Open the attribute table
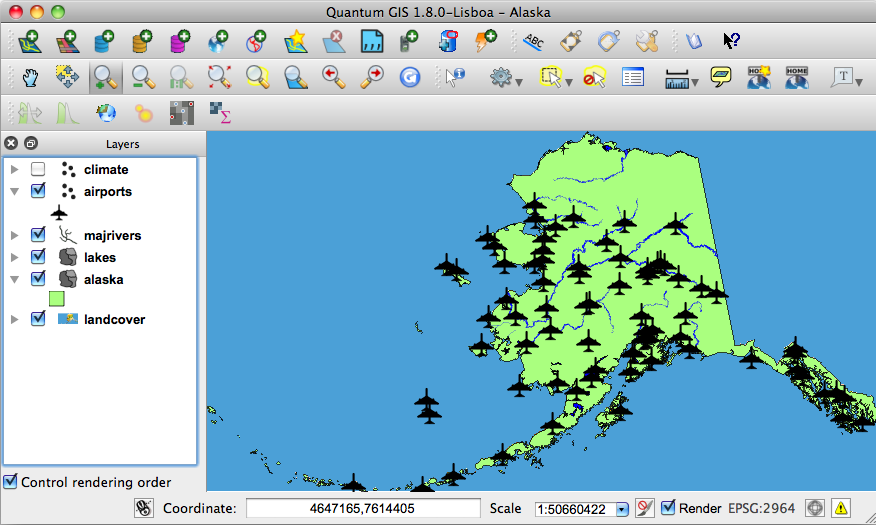This screenshot has height=525, width=876. (x=632, y=77)
